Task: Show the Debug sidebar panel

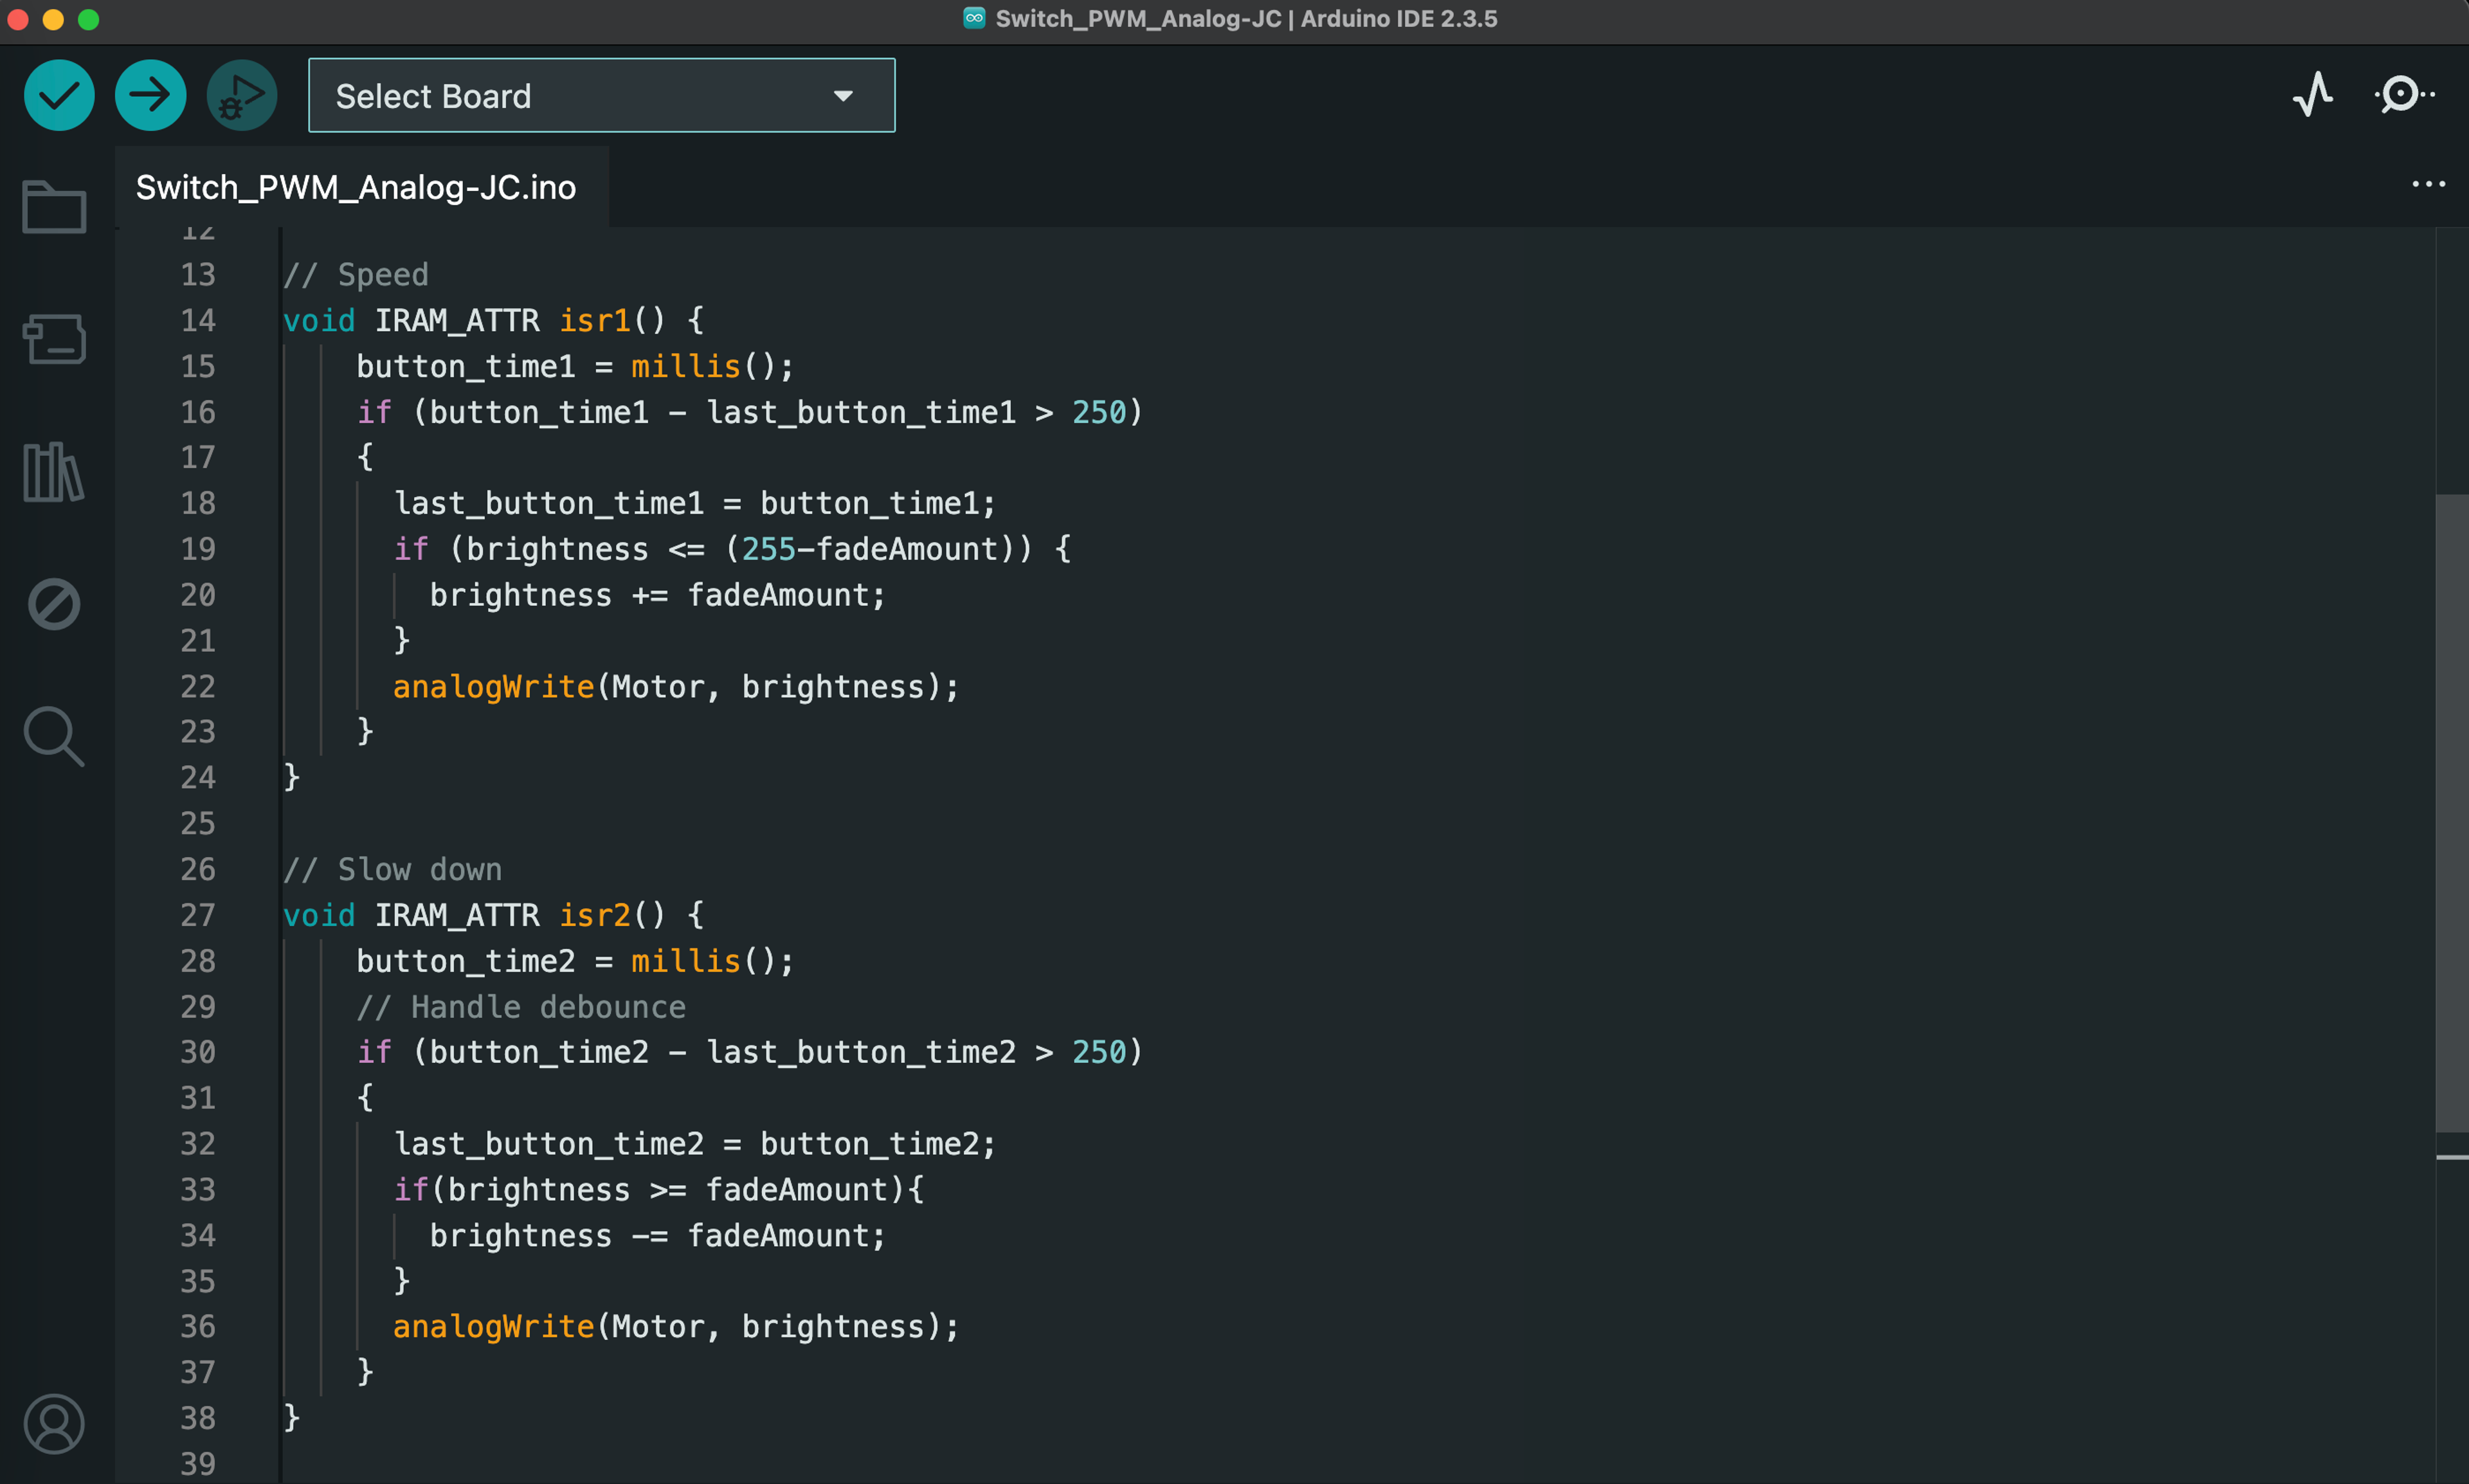Action: pos(54,604)
